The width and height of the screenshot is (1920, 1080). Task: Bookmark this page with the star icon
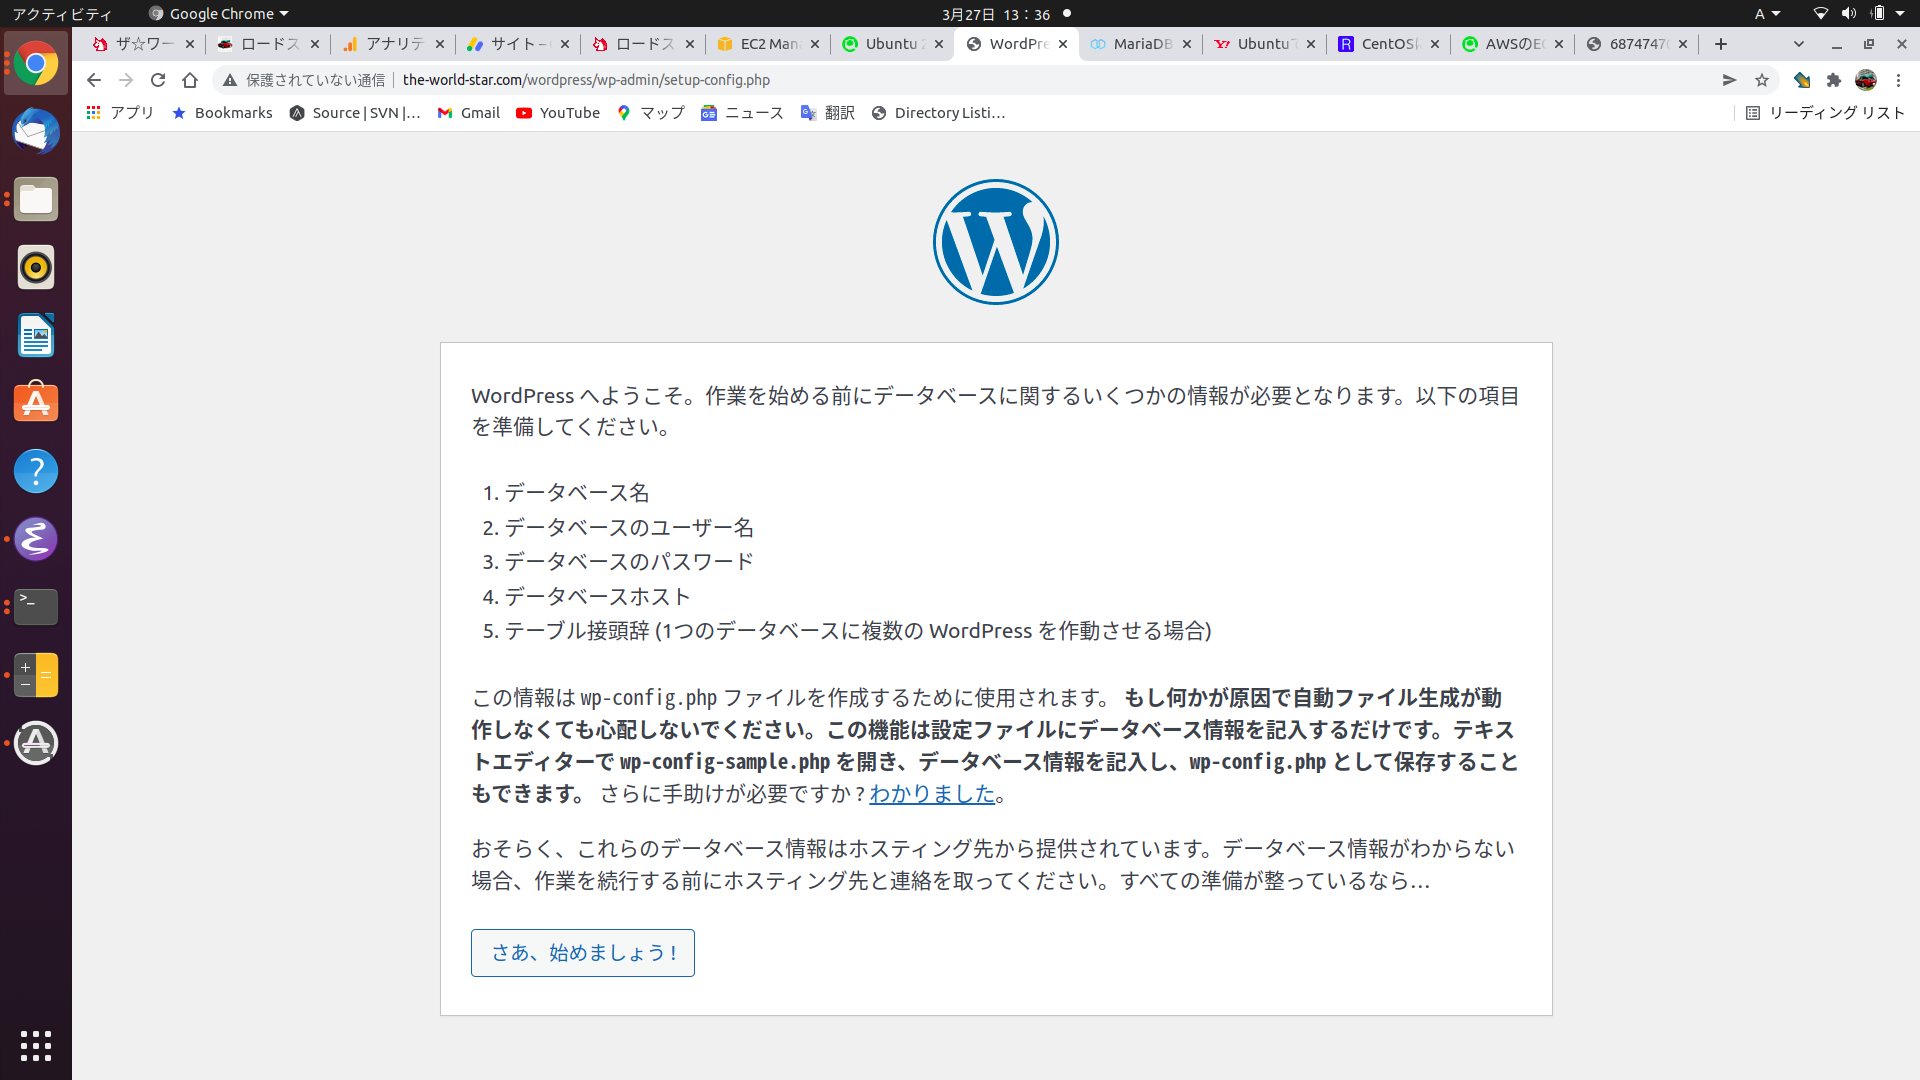click(1762, 80)
